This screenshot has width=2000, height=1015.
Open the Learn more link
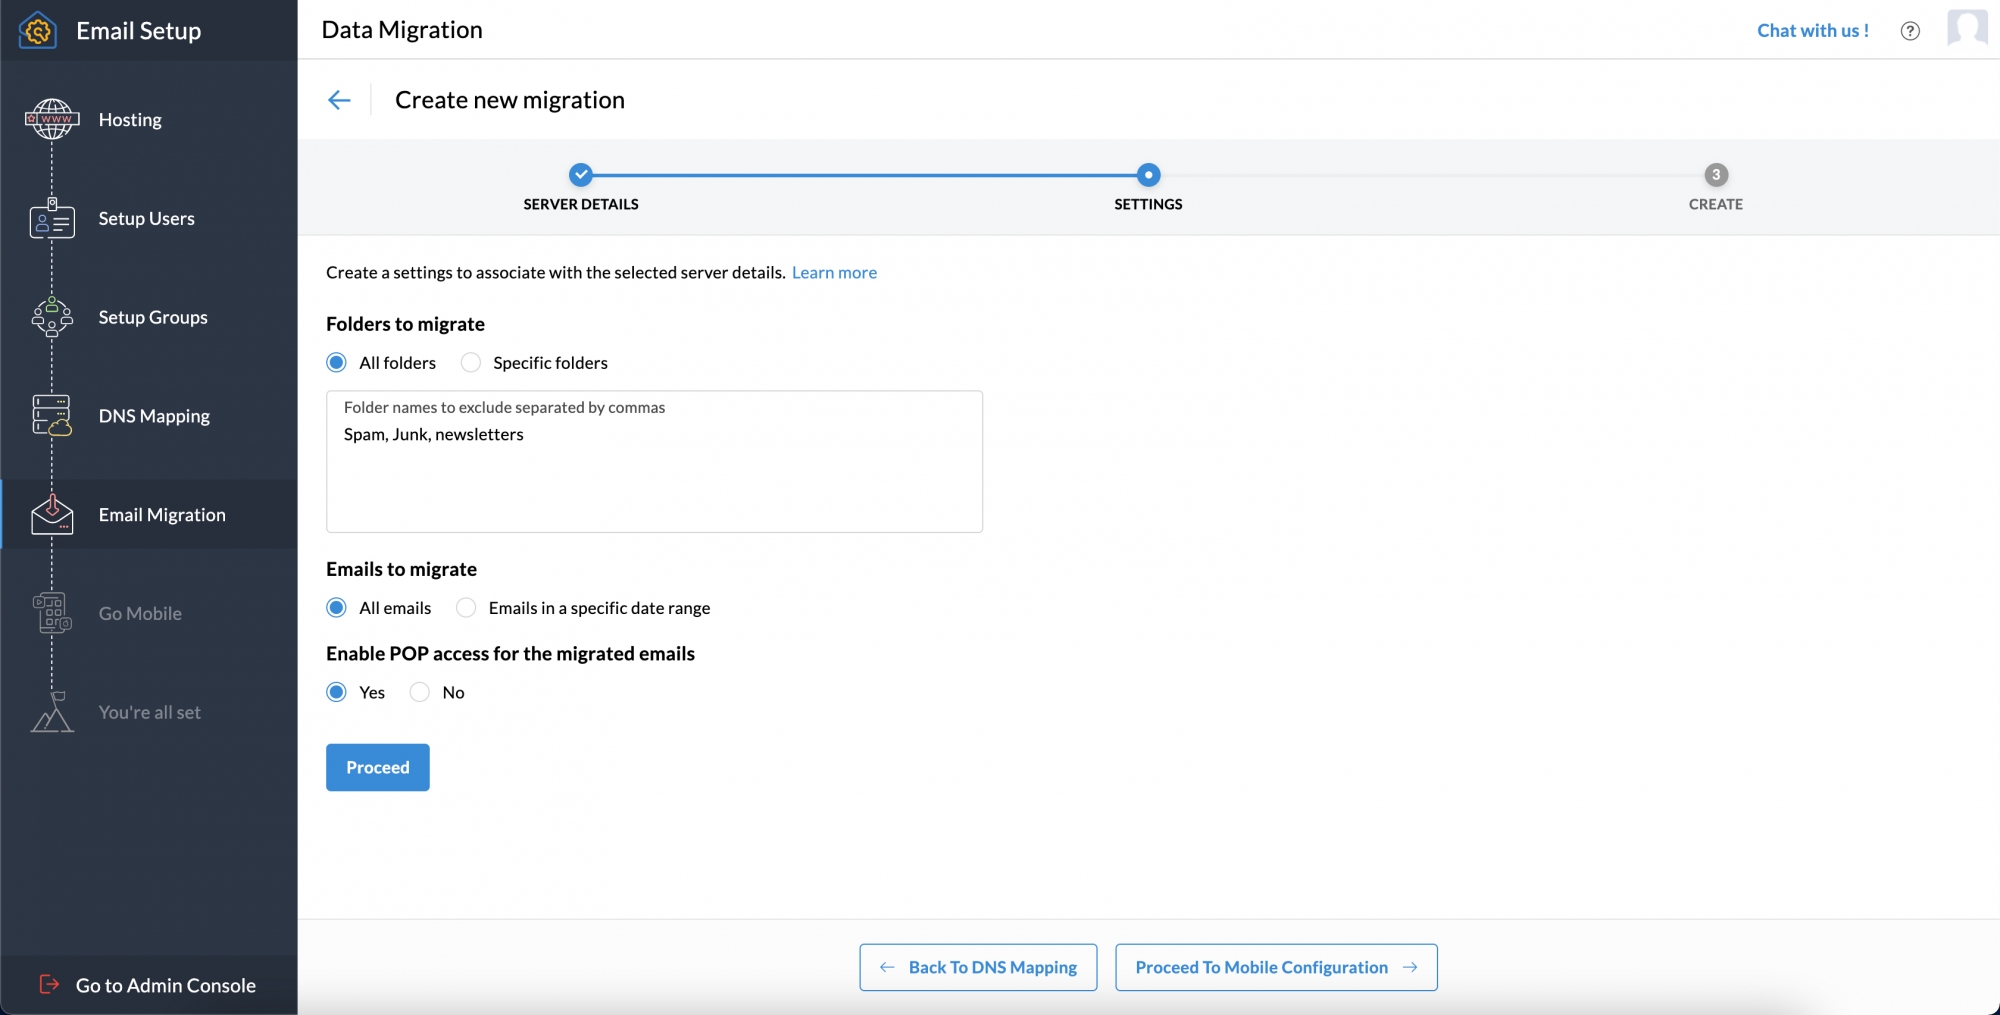834,273
